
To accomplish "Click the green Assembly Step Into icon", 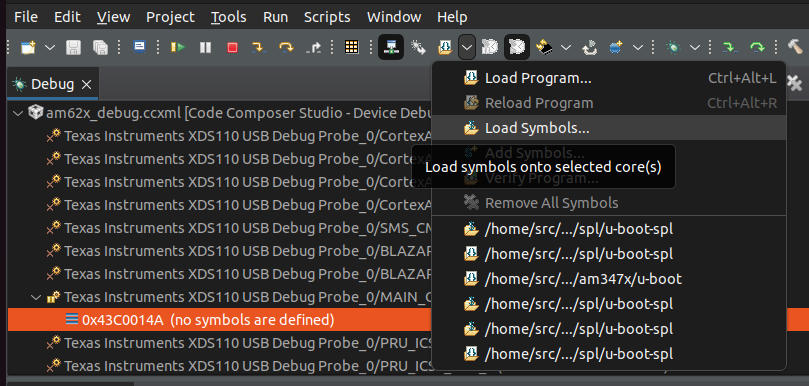I will tap(729, 47).
